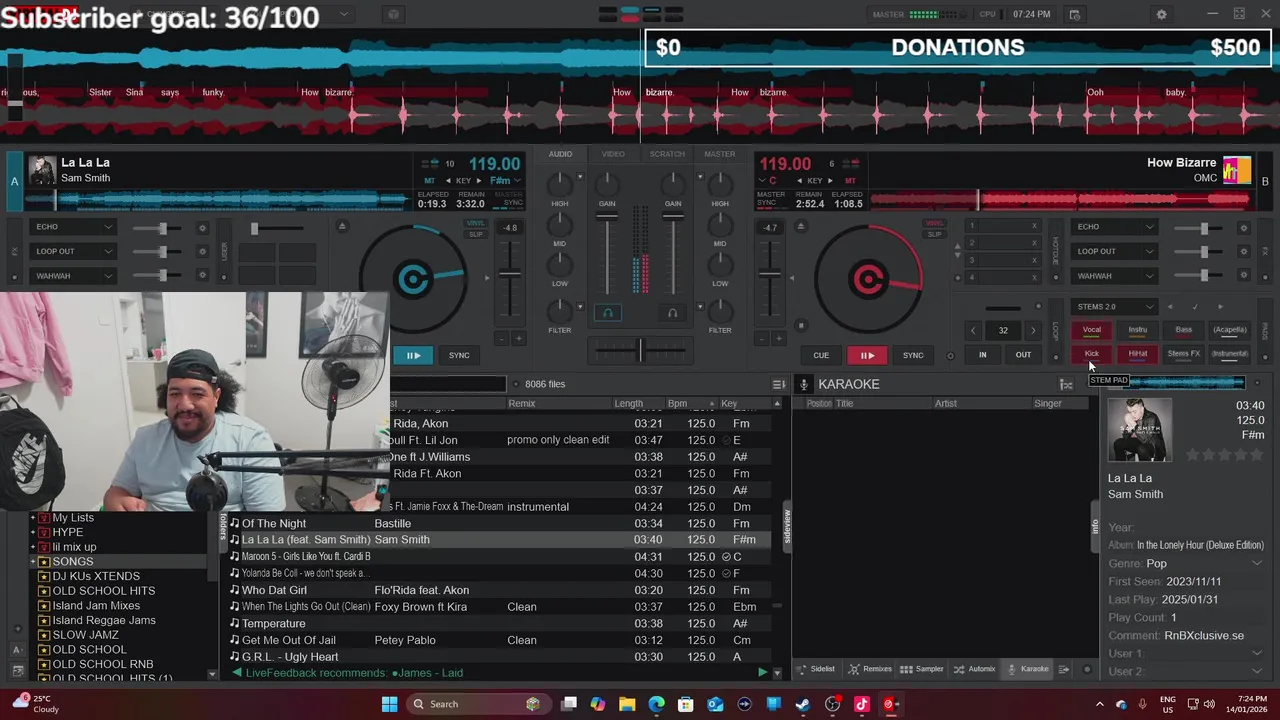The height and width of the screenshot is (720, 1280).
Task: Toggle the Vocal stem pad
Action: point(1092,330)
